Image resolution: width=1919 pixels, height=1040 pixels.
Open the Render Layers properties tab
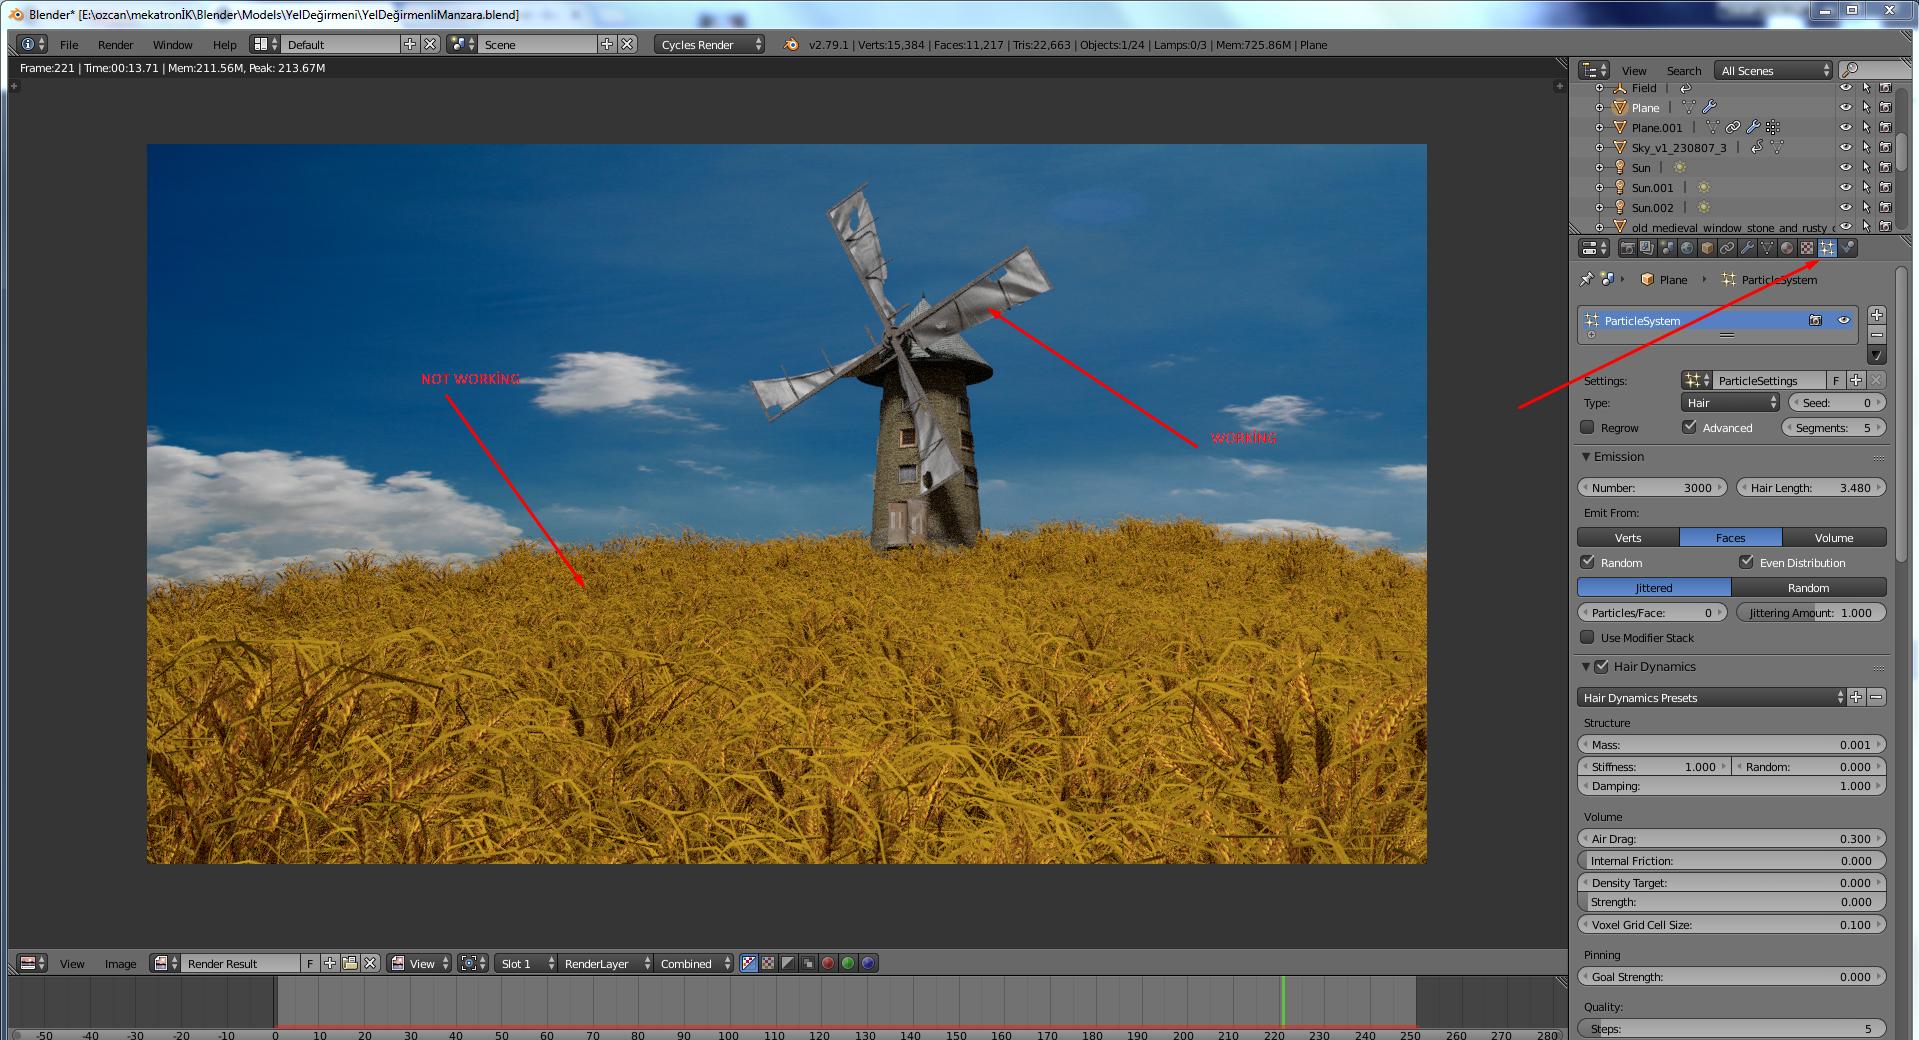coord(1647,248)
